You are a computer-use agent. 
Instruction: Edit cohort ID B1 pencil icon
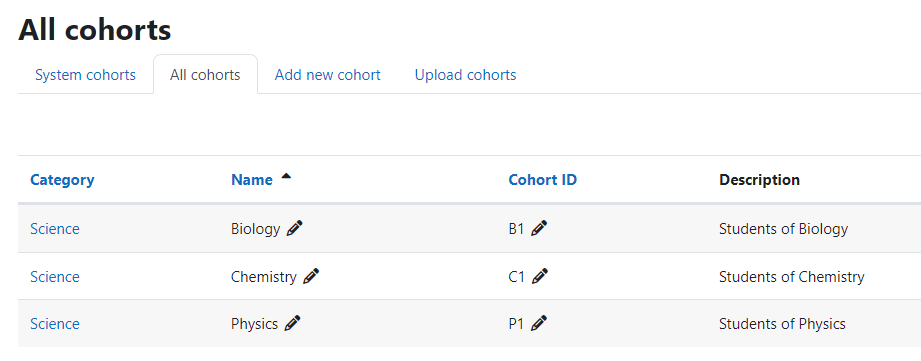click(539, 228)
